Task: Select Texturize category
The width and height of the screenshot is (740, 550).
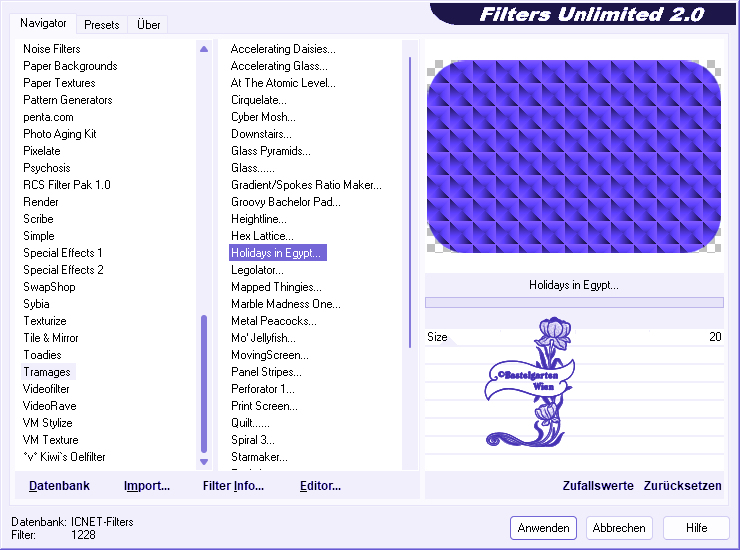Action: [x=45, y=321]
